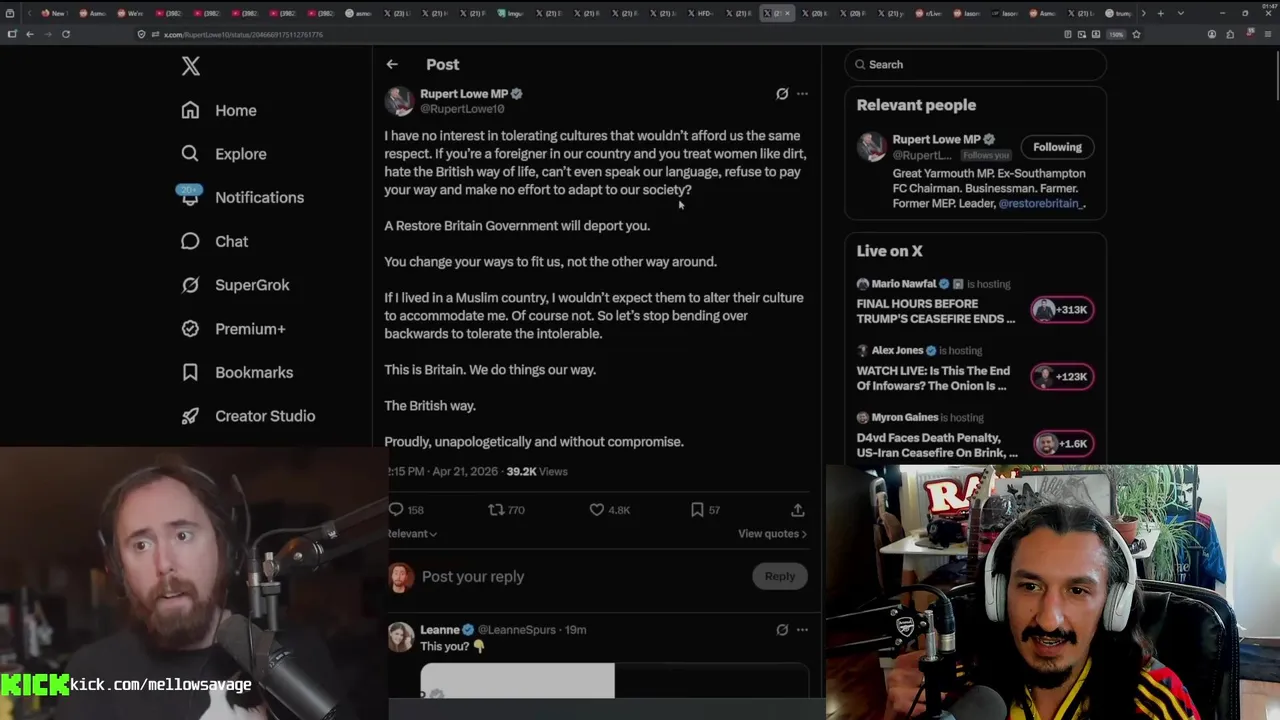Open View quotes link
This screenshot has width=1280, height=720.
(x=772, y=534)
